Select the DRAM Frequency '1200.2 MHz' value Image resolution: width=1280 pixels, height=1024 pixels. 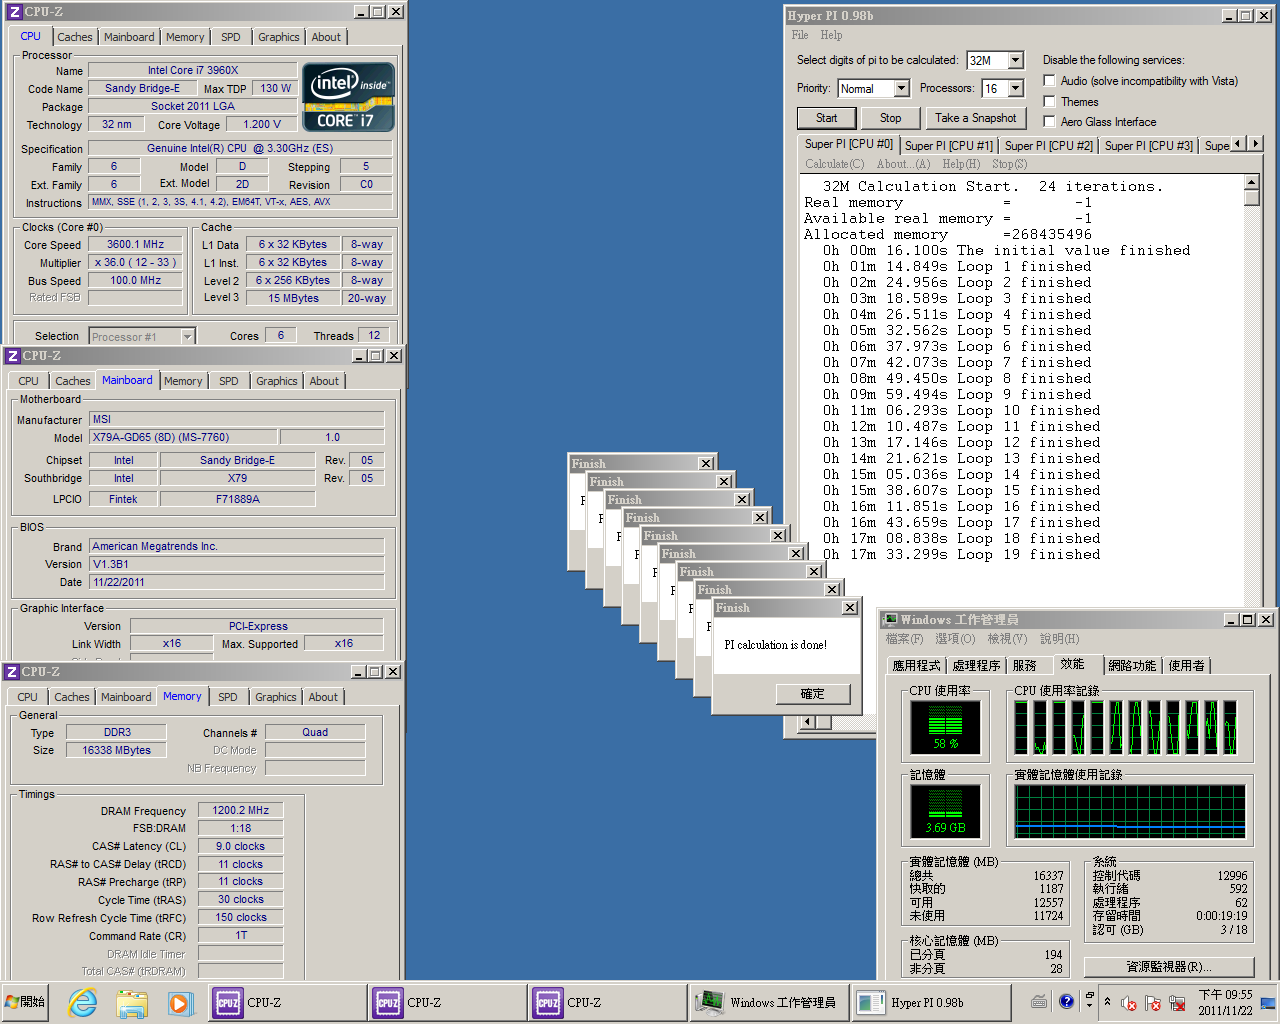click(x=241, y=811)
